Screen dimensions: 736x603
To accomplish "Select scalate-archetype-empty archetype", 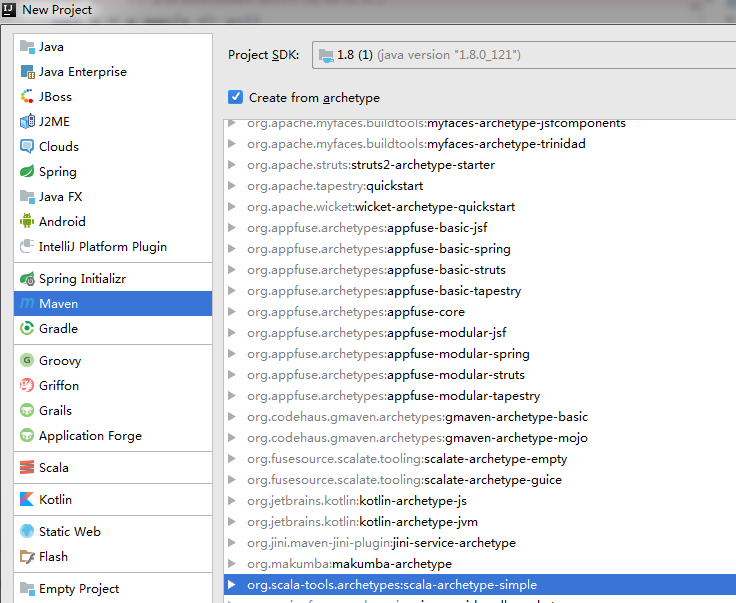I will click(x=407, y=459).
